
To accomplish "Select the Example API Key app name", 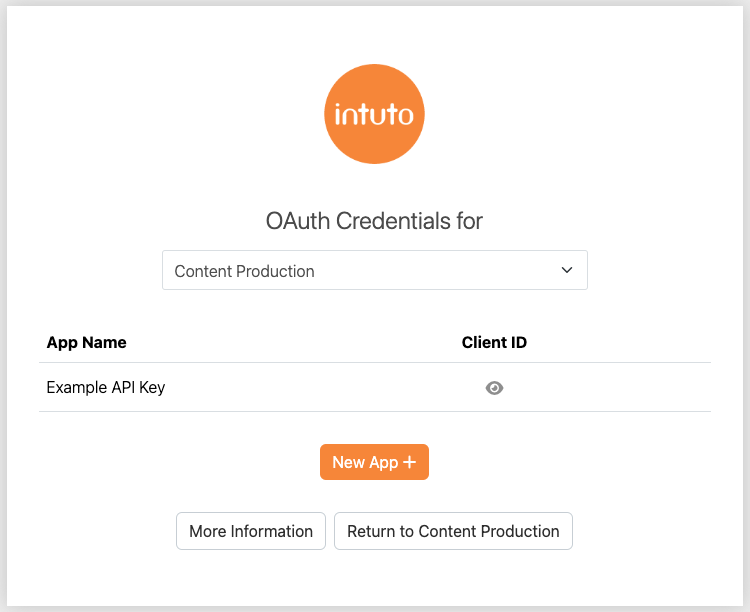I will click(106, 387).
